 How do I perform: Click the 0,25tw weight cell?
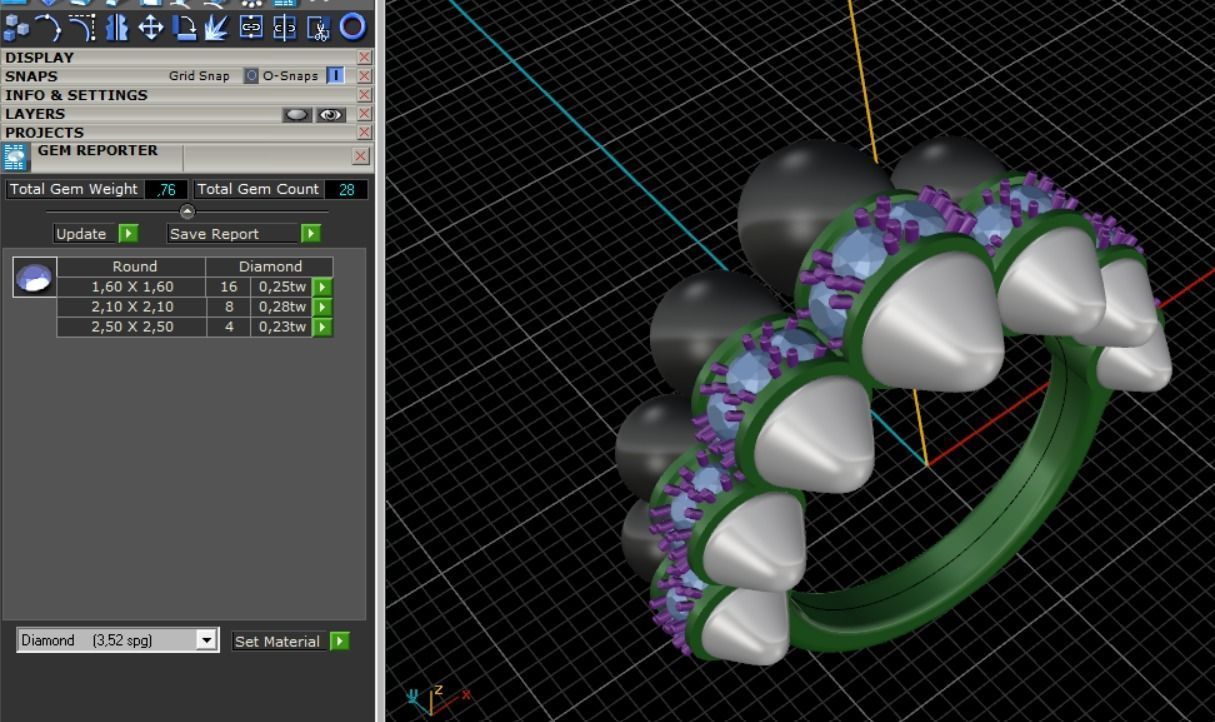(282, 287)
